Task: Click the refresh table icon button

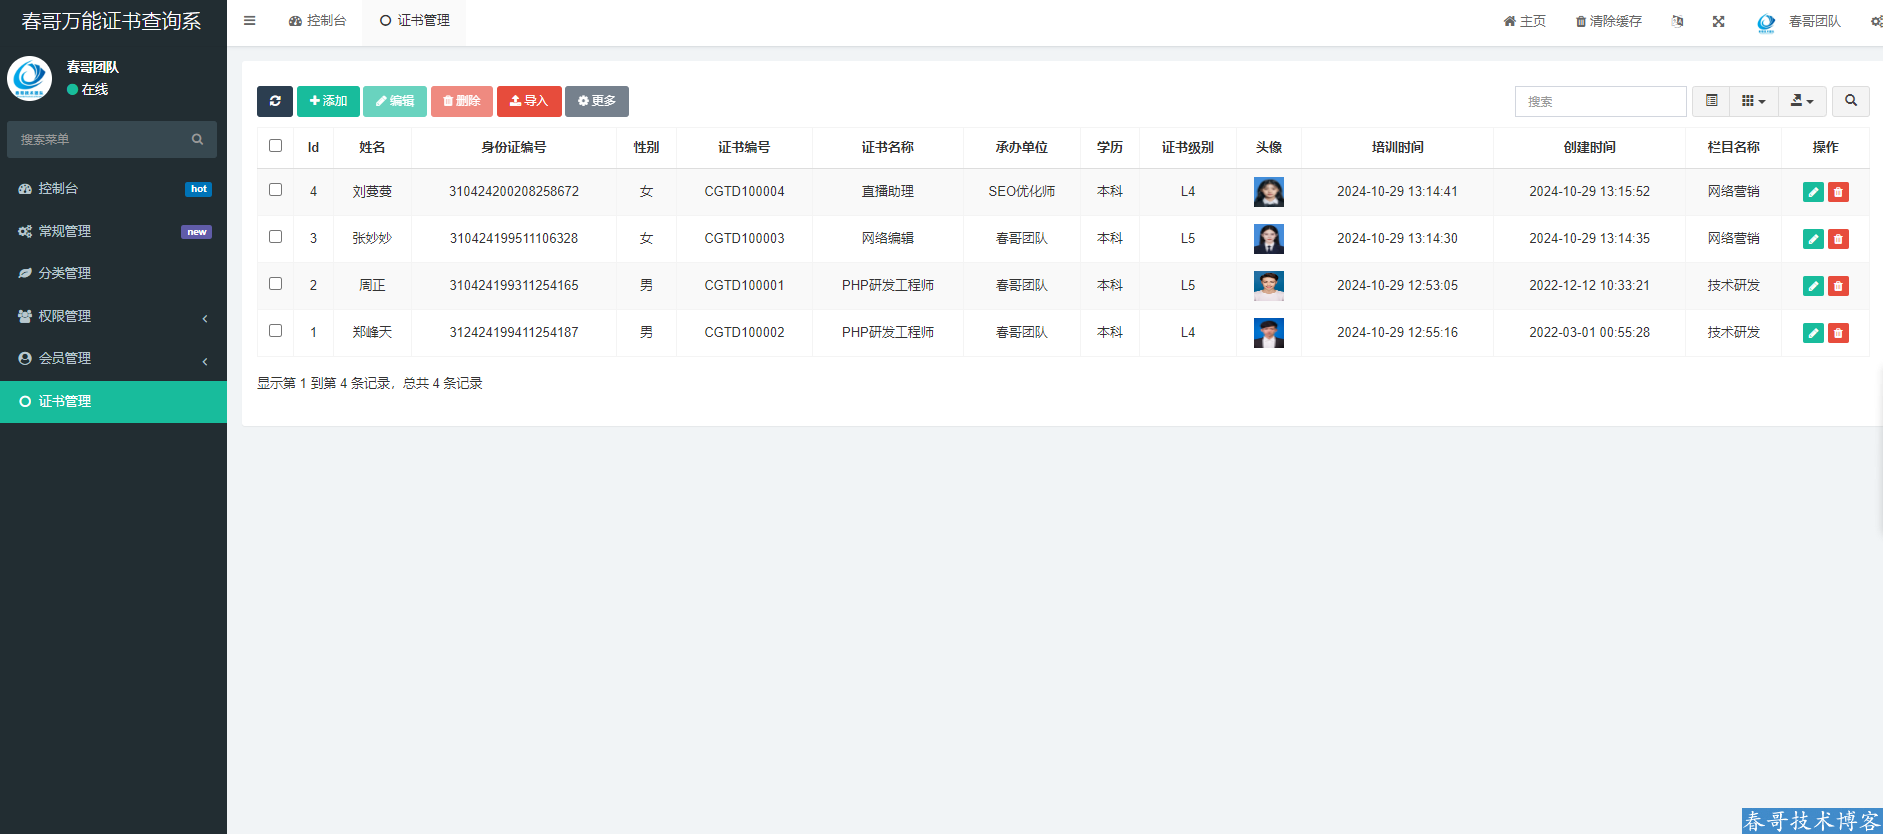Action: pyautogui.click(x=275, y=101)
